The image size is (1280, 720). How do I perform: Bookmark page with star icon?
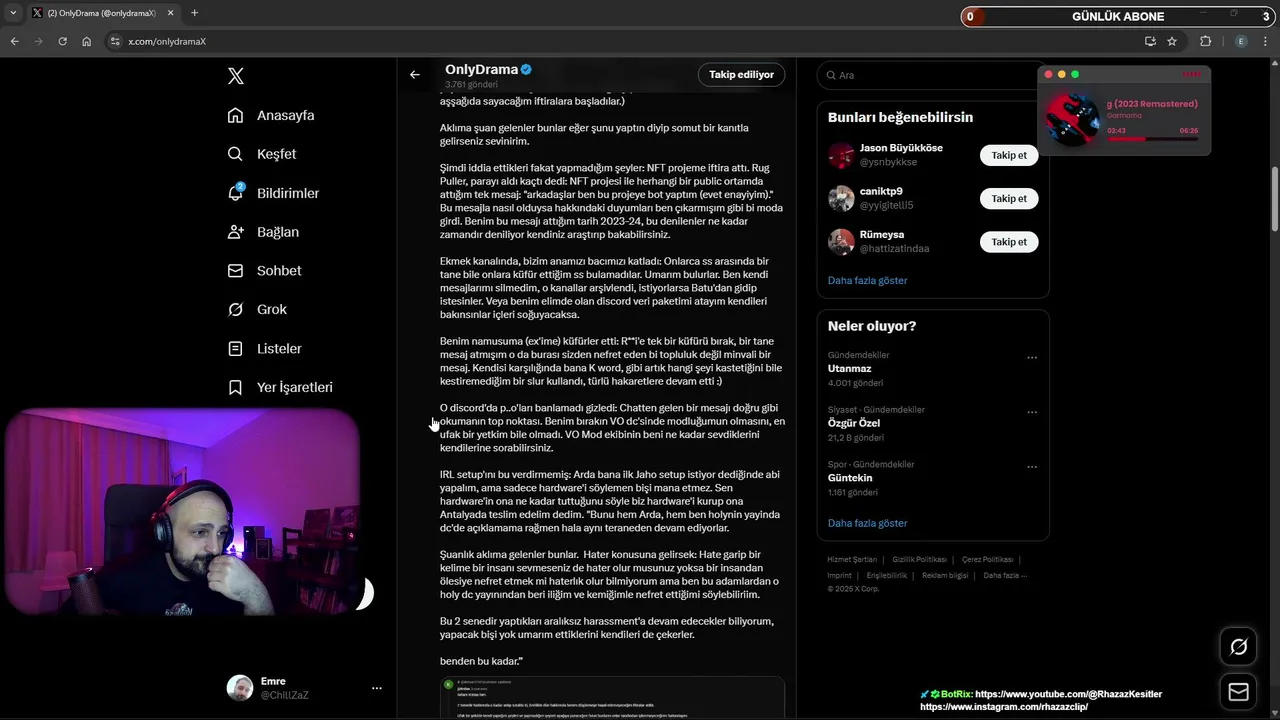coord(1172,41)
